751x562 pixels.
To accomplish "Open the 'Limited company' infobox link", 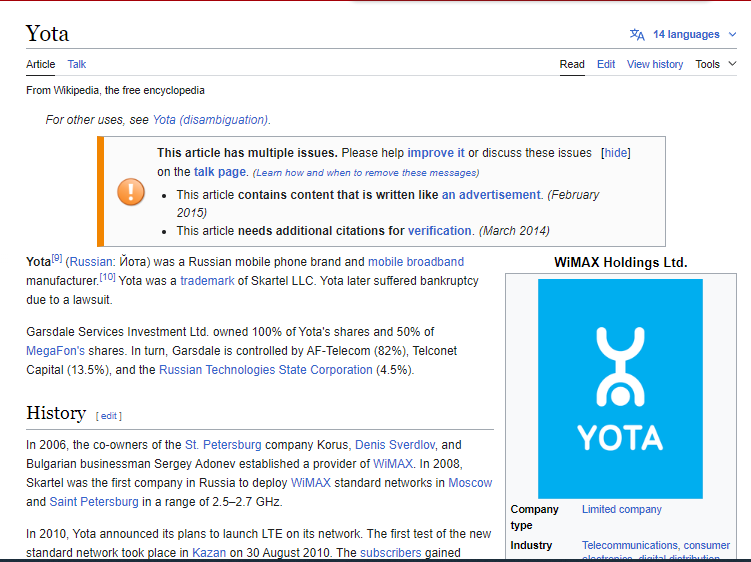I will point(622,509).
